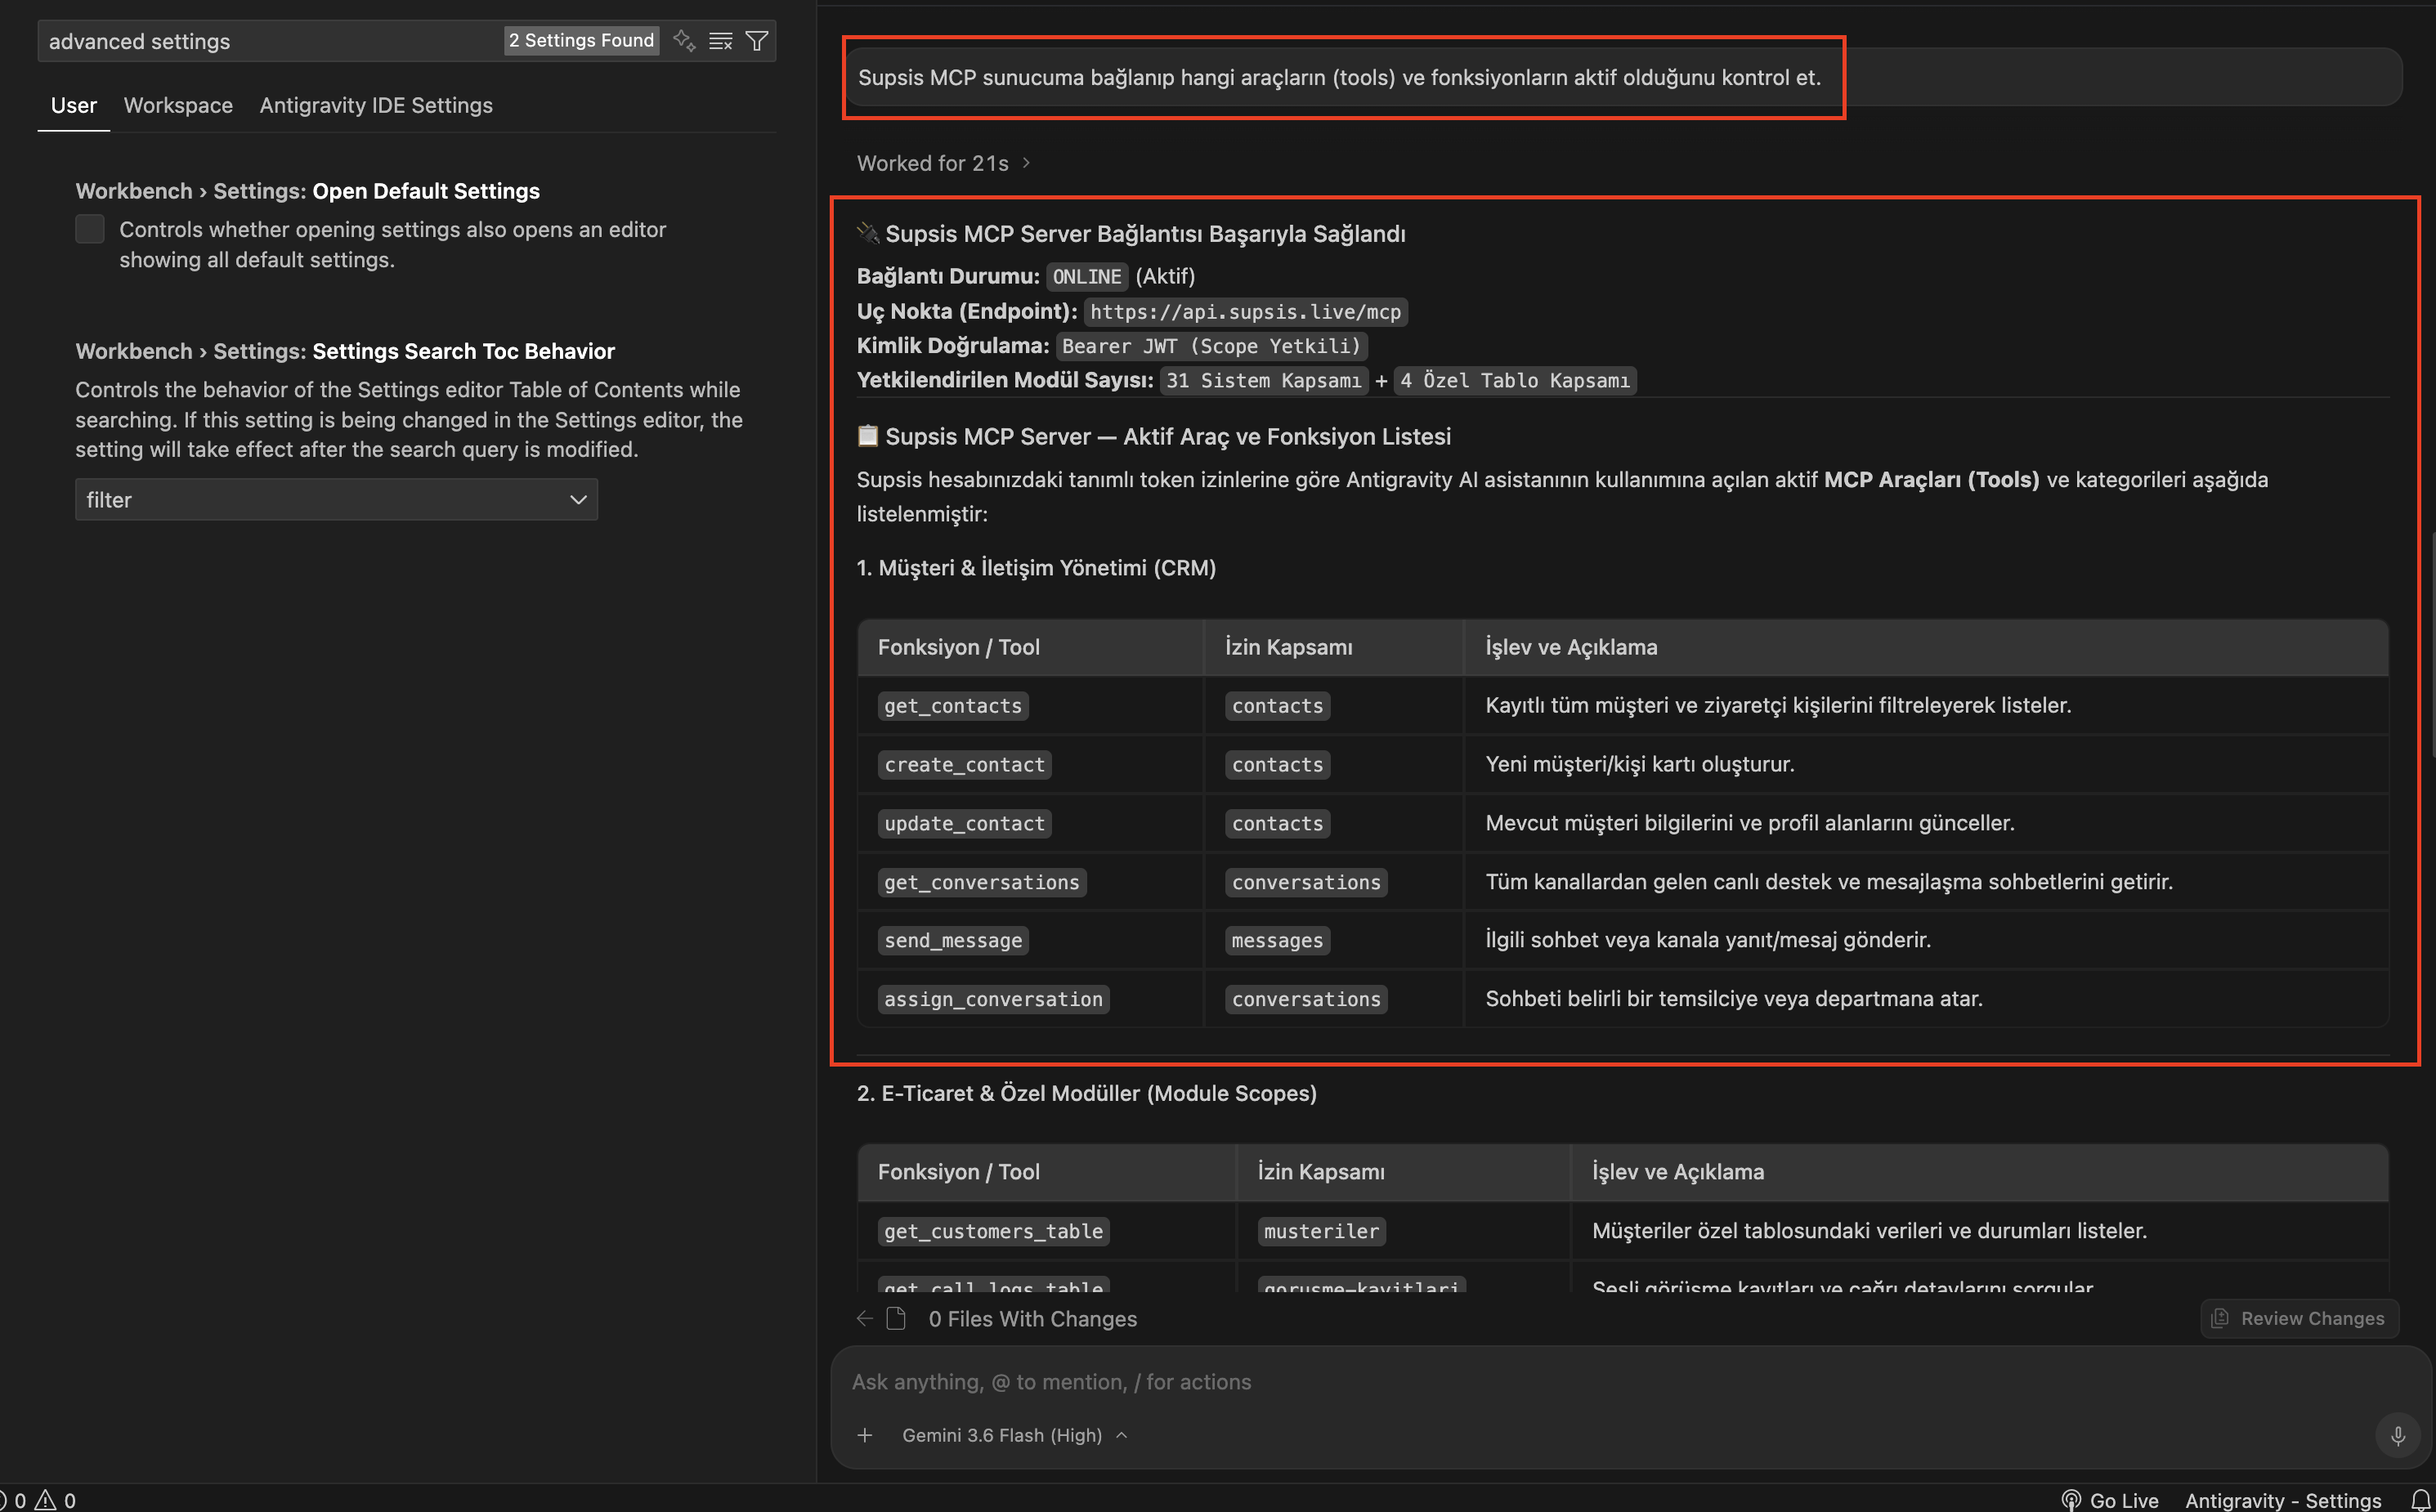Start voice input with the microphone icon
The image size is (2436, 1512).
(2397, 1435)
